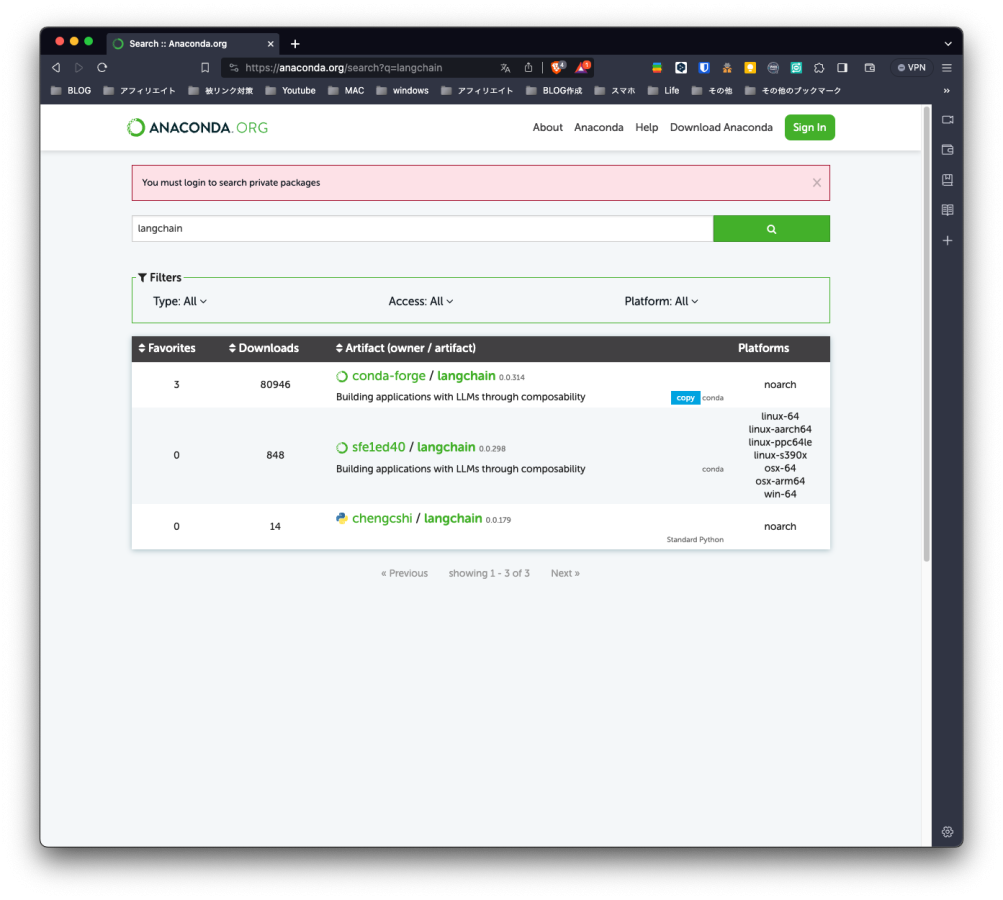Open chengcshi langchain package link
This screenshot has width=1003, height=900.
[453, 518]
